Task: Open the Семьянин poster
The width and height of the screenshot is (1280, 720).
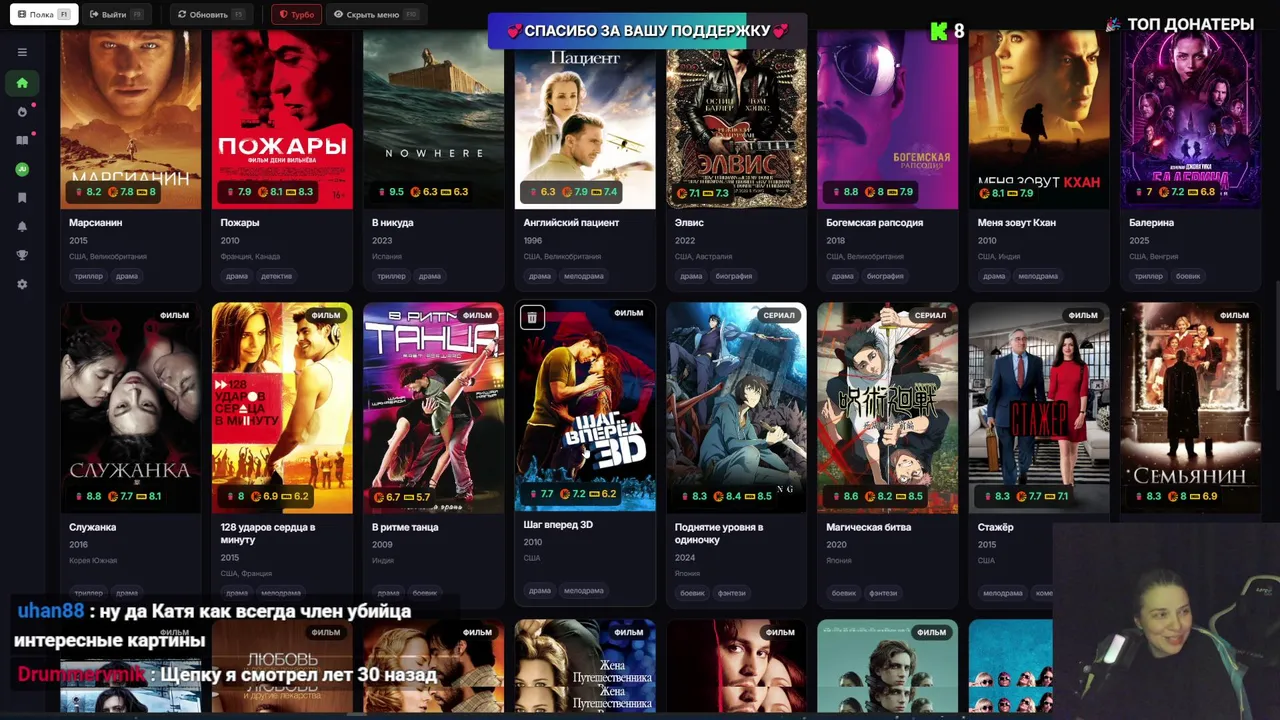Action: tap(1190, 407)
